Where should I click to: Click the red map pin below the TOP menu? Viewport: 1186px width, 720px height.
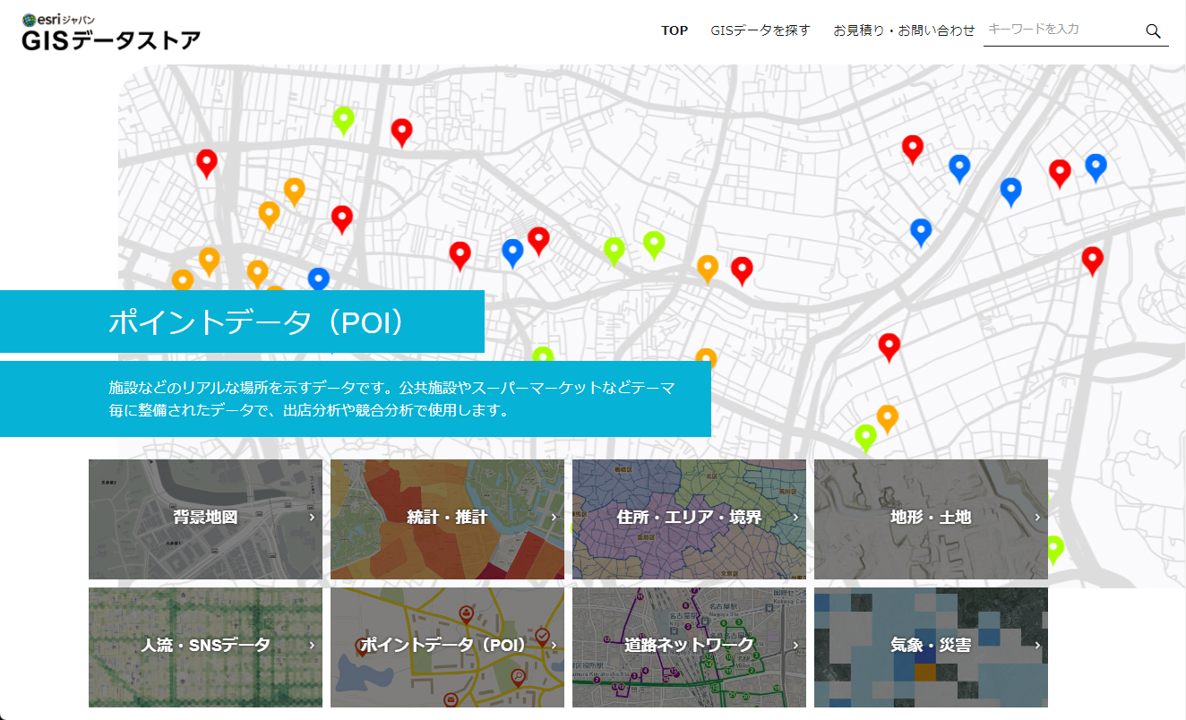click(x=741, y=269)
